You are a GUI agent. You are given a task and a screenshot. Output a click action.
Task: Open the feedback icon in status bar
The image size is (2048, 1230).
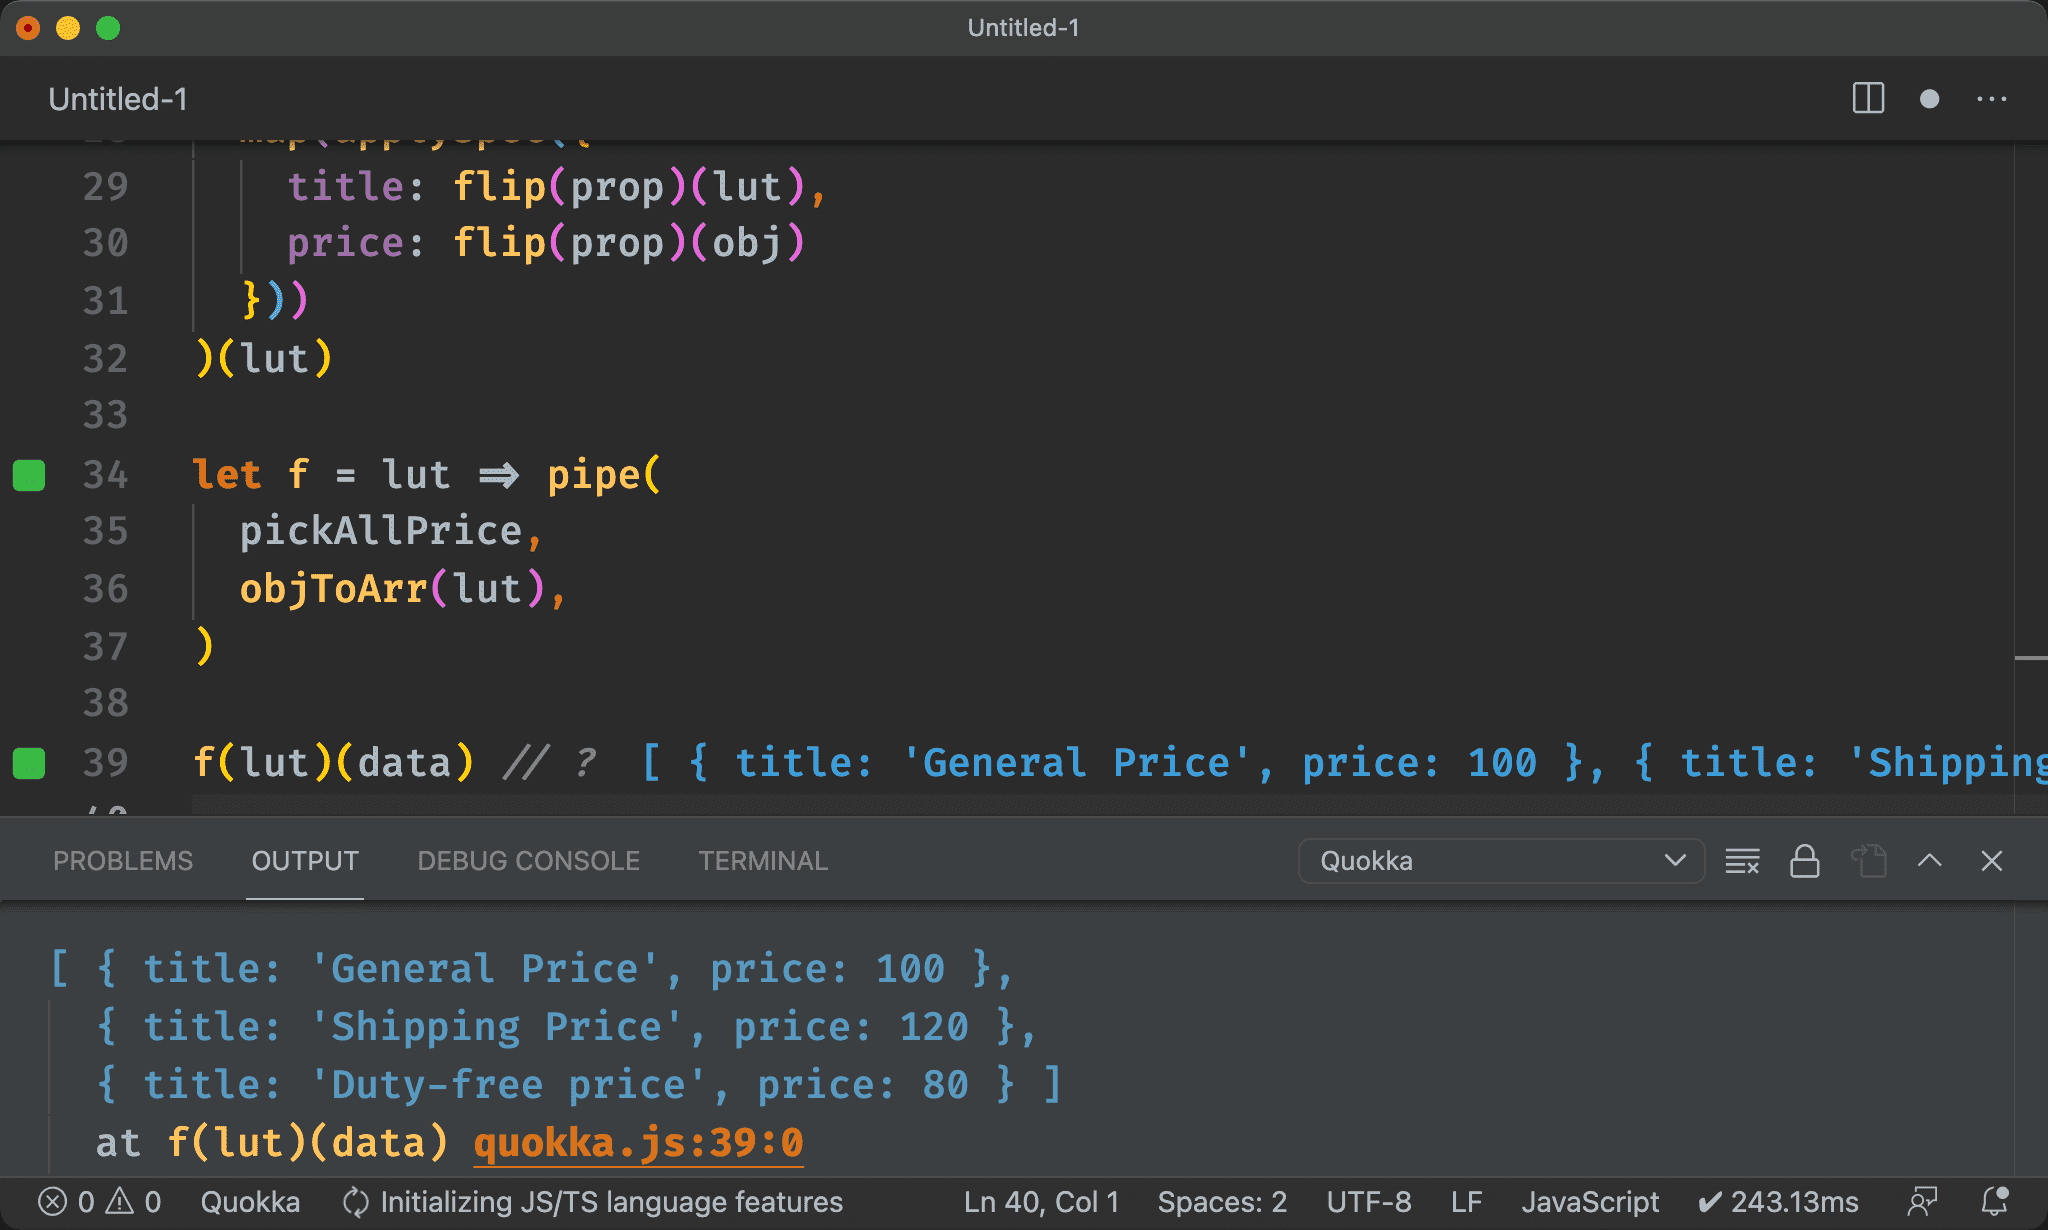[1922, 1202]
